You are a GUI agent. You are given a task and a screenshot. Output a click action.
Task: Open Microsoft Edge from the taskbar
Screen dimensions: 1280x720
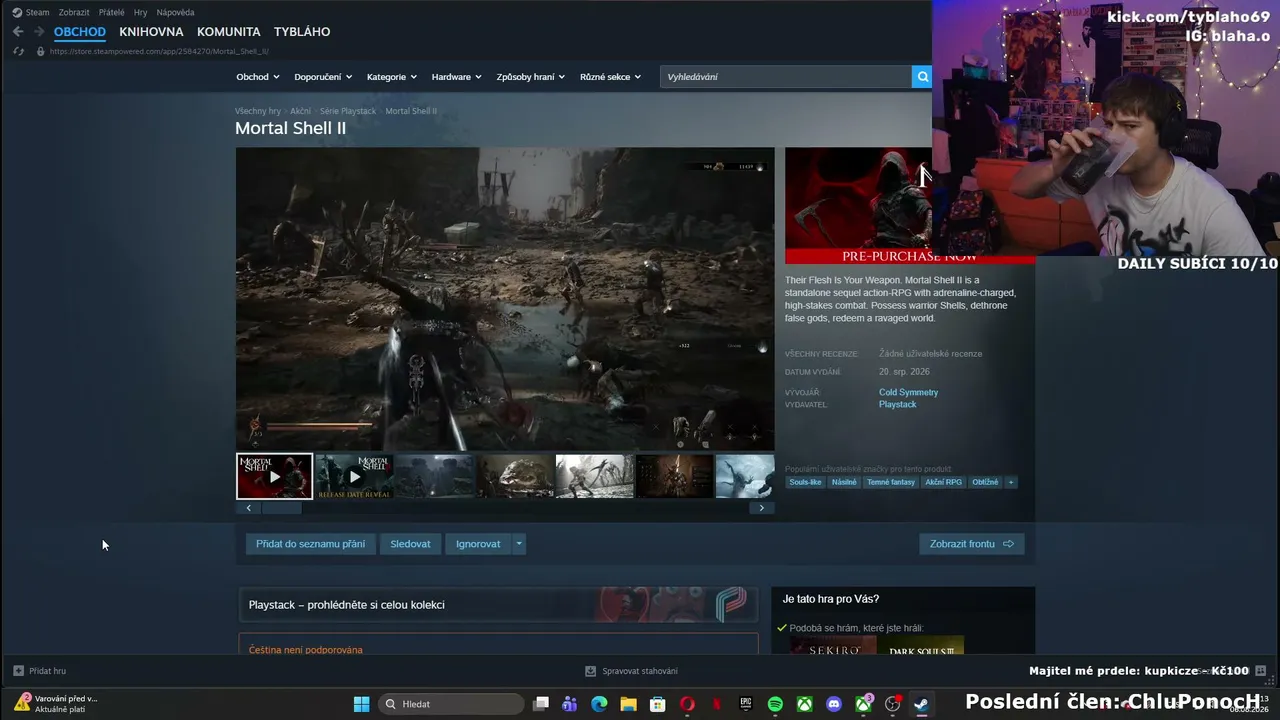599,704
